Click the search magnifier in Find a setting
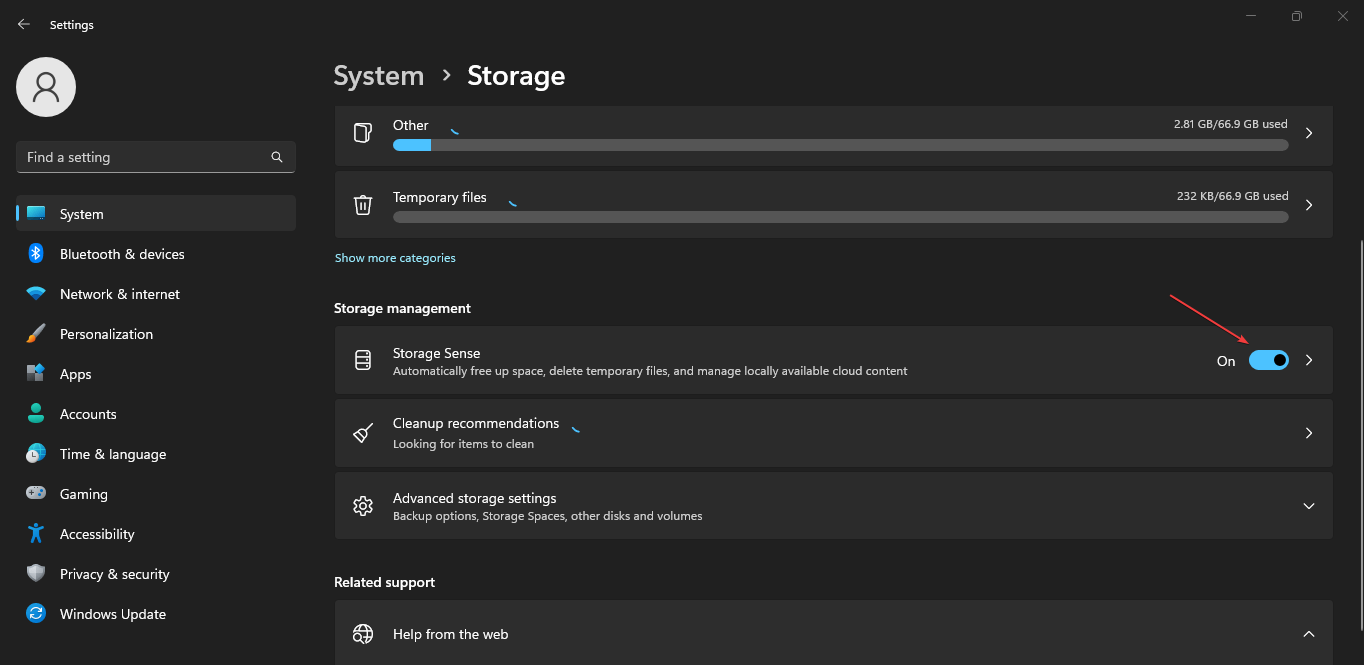 point(276,157)
